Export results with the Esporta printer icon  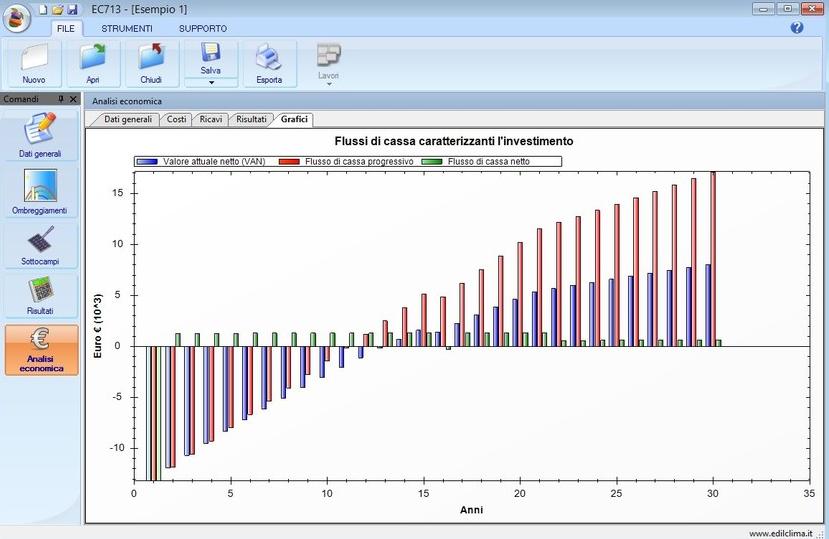coord(269,57)
